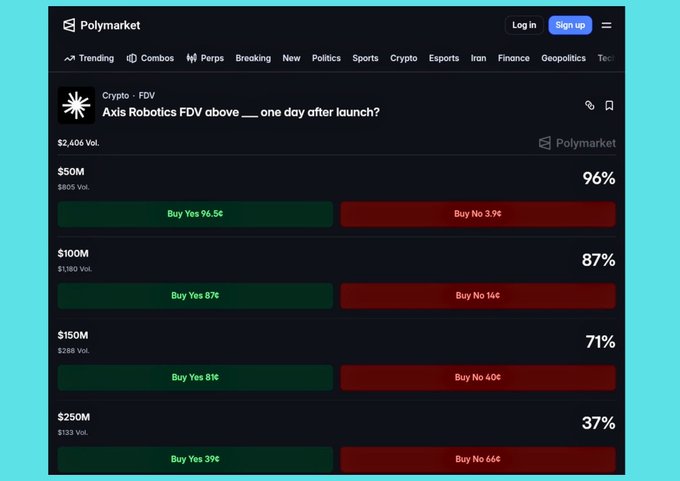Open the hamburger menu icon
Image resolution: width=680 pixels, height=481 pixels.
click(606, 25)
